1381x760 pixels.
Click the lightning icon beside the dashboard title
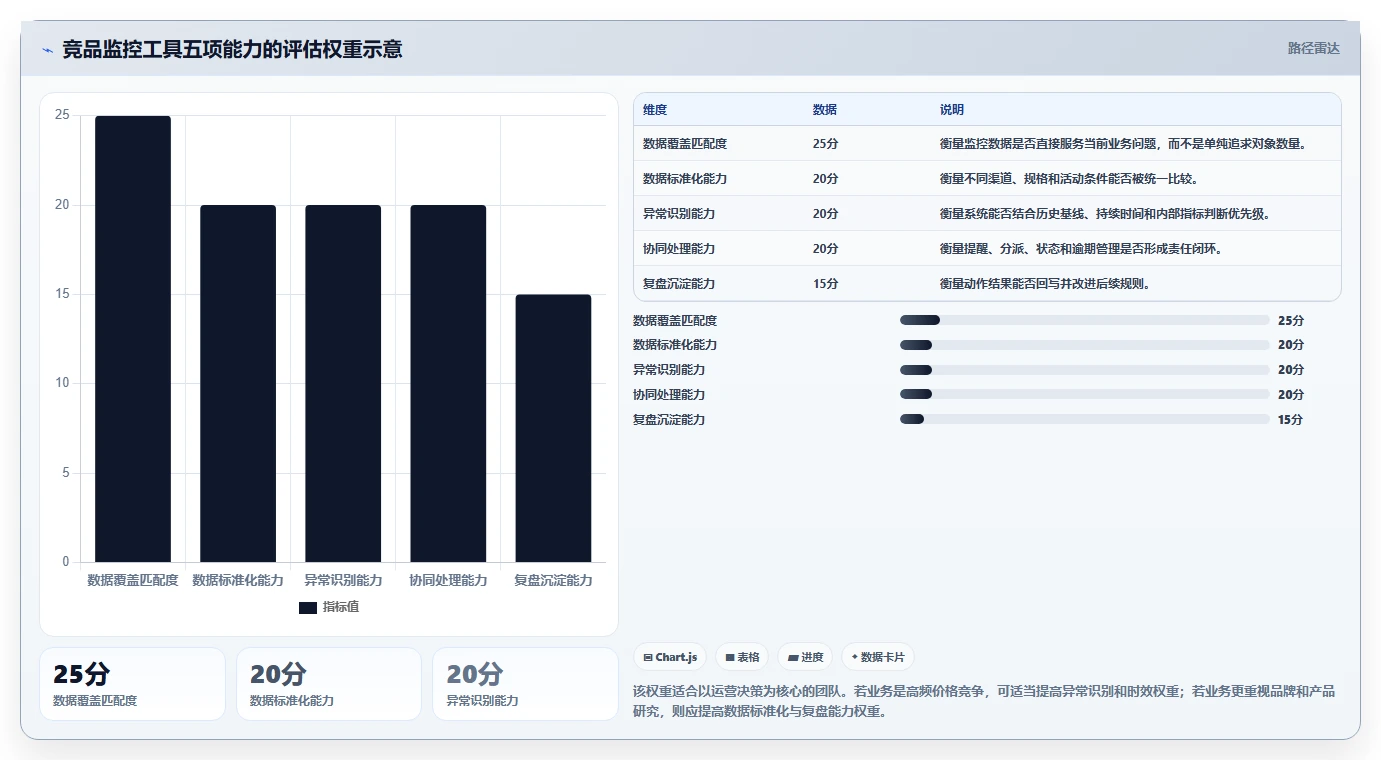coord(48,50)
